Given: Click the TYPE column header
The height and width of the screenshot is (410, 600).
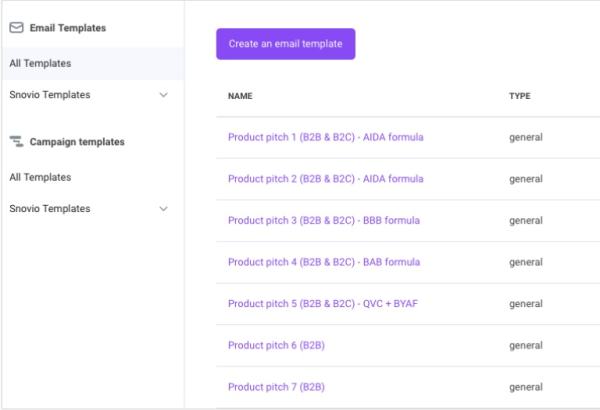Looking at the screenshot, I should coord(519,96).
